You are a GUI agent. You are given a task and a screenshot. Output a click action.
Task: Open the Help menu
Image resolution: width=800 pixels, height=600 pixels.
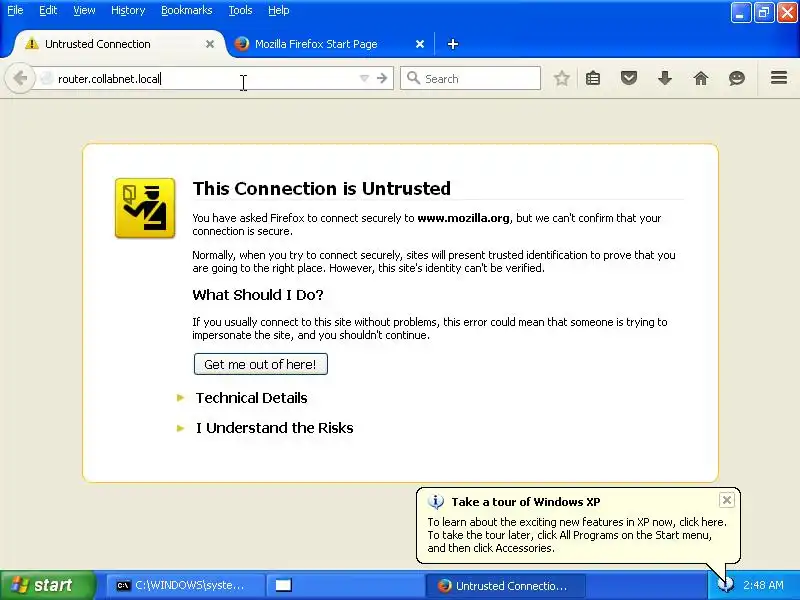click(279, 10)
